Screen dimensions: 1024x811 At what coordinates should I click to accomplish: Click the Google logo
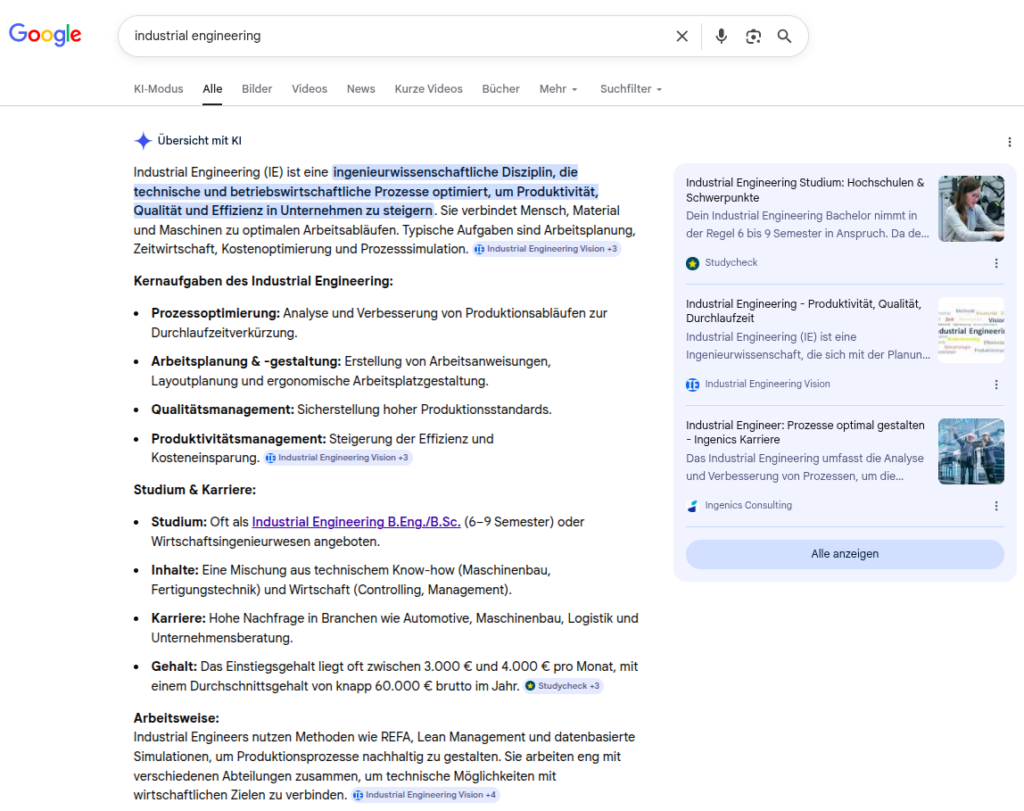click(44, 34)
